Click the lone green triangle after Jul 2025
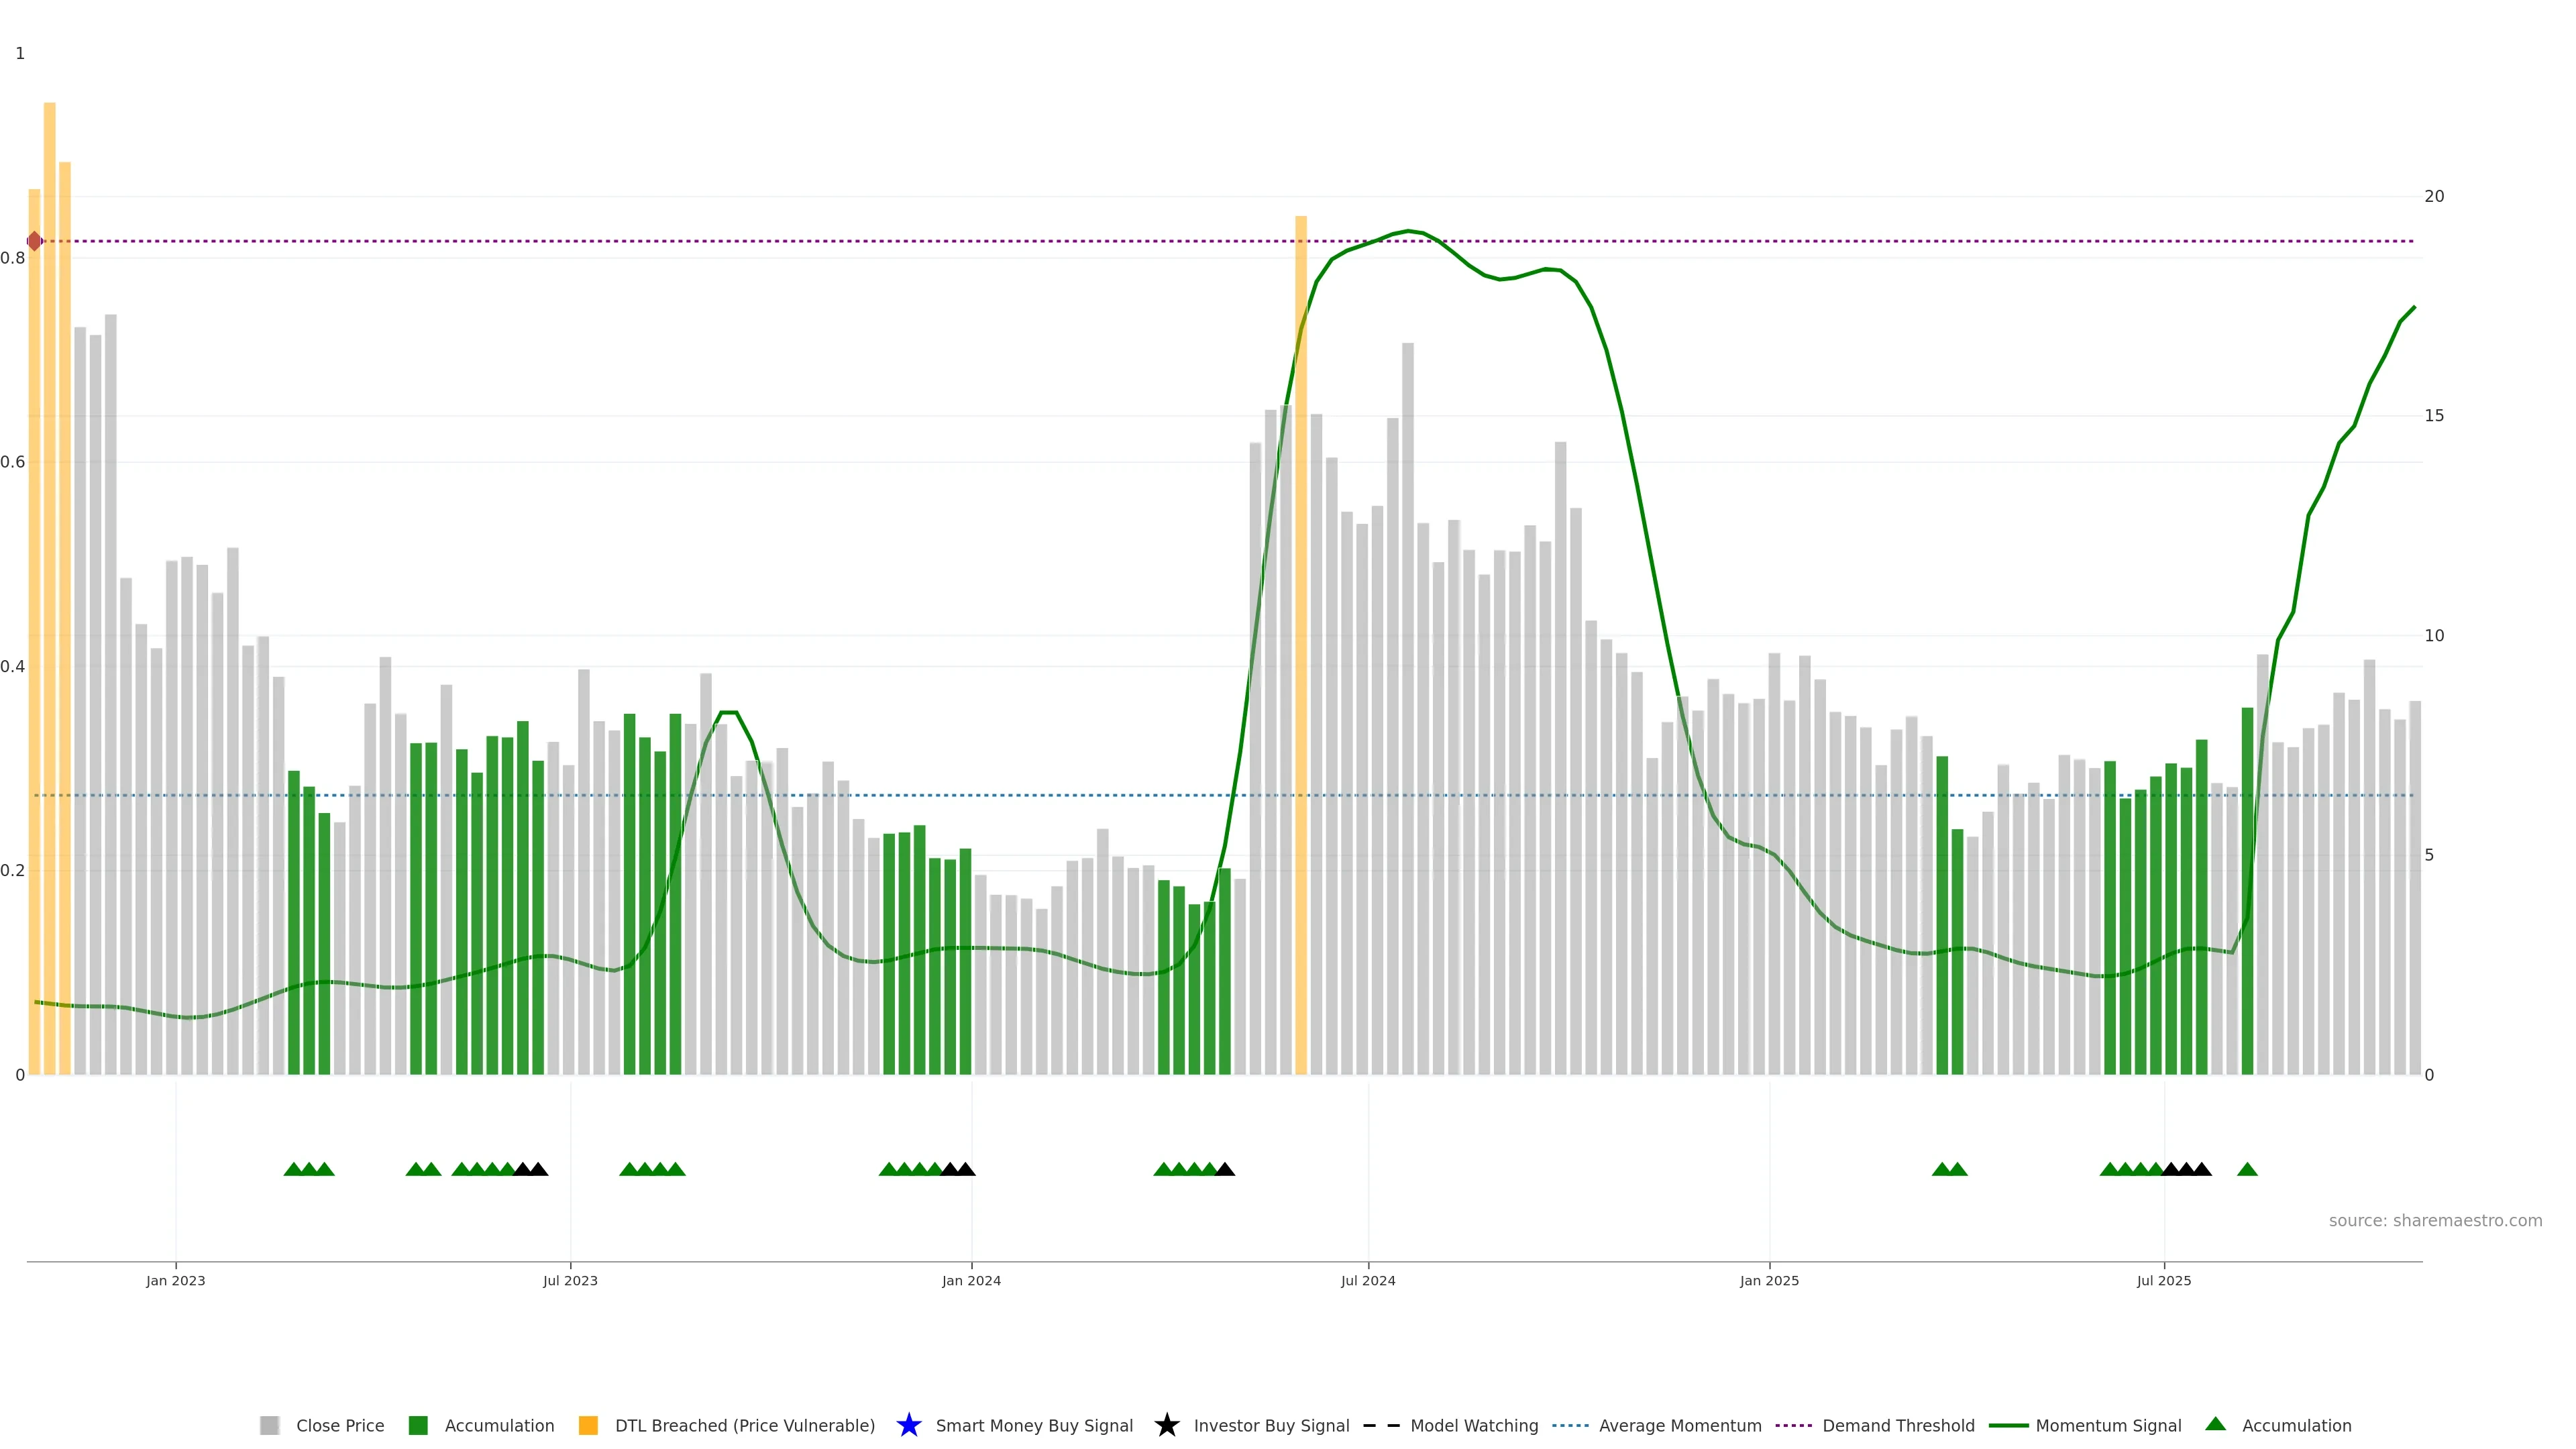The width and height of the screenshot is (2576, 1449). coord(2247,1169)
